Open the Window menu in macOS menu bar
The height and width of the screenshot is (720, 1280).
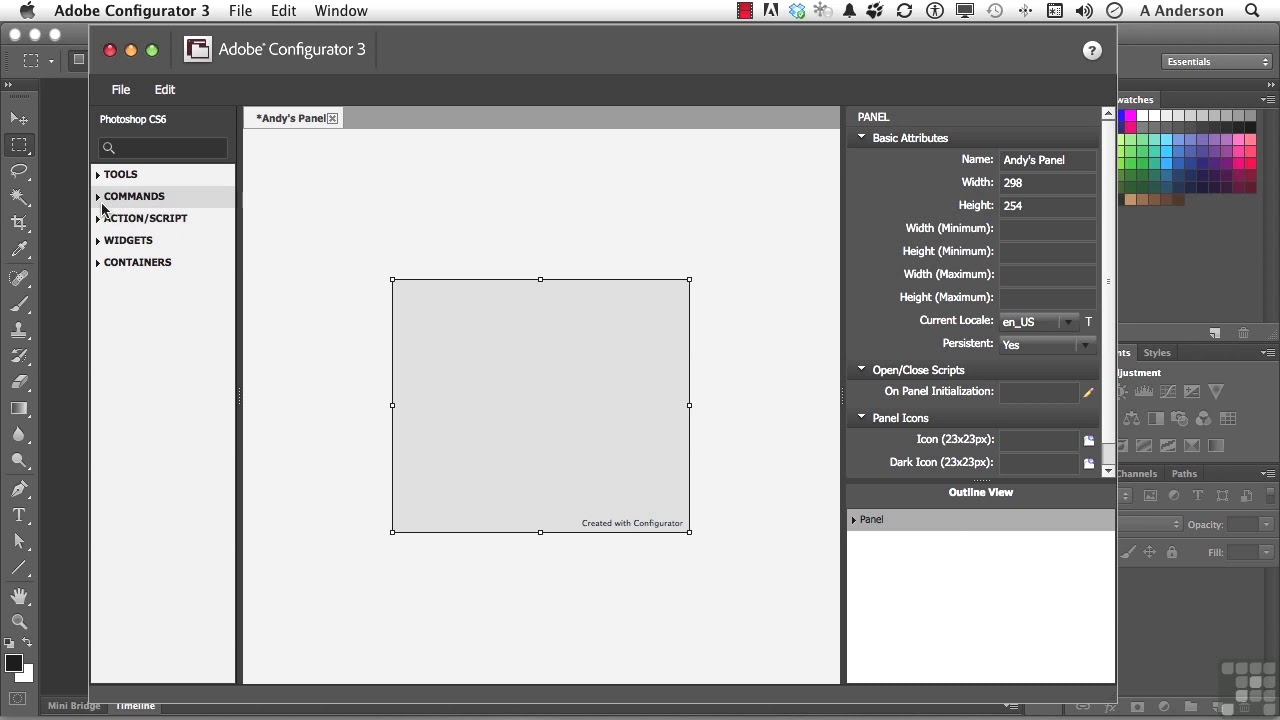pos(341,11)
